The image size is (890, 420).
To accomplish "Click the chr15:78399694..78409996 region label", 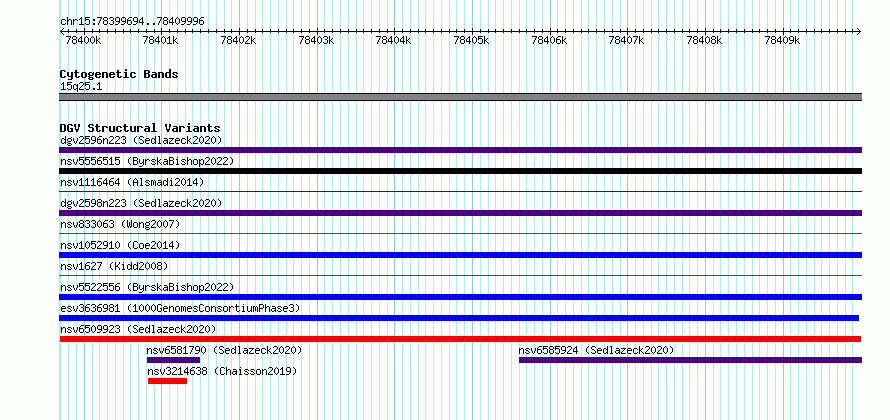I will coord(132,22).
